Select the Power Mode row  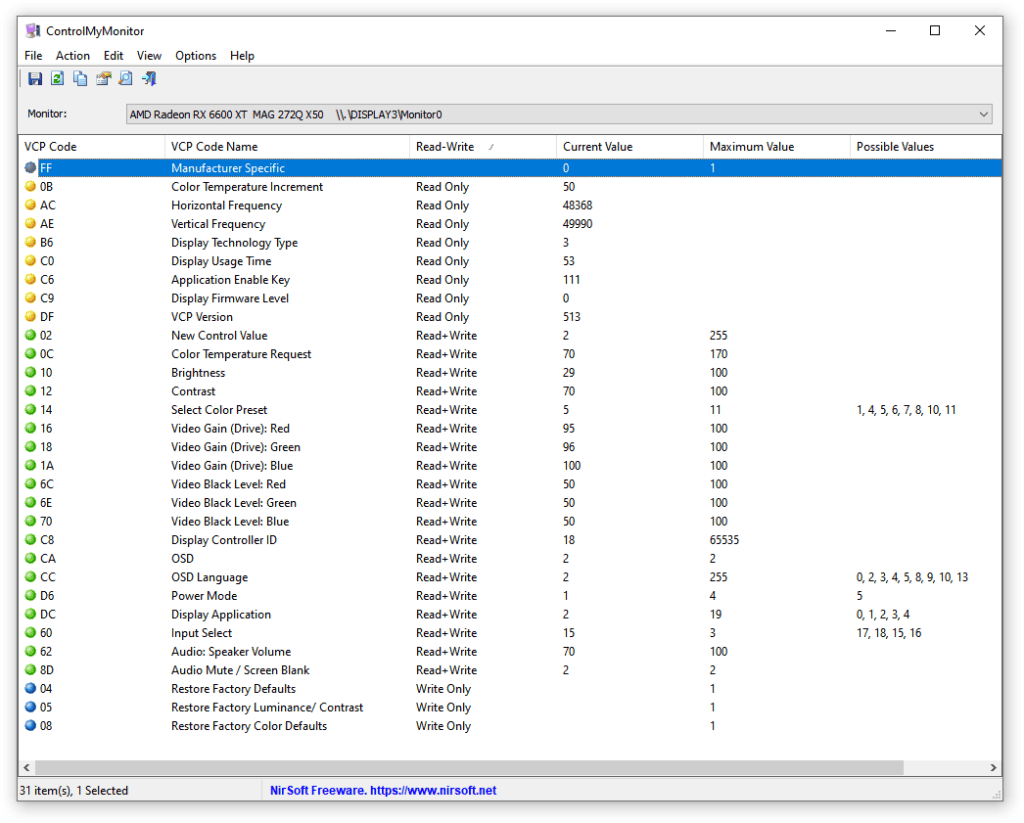click(510, 596)
